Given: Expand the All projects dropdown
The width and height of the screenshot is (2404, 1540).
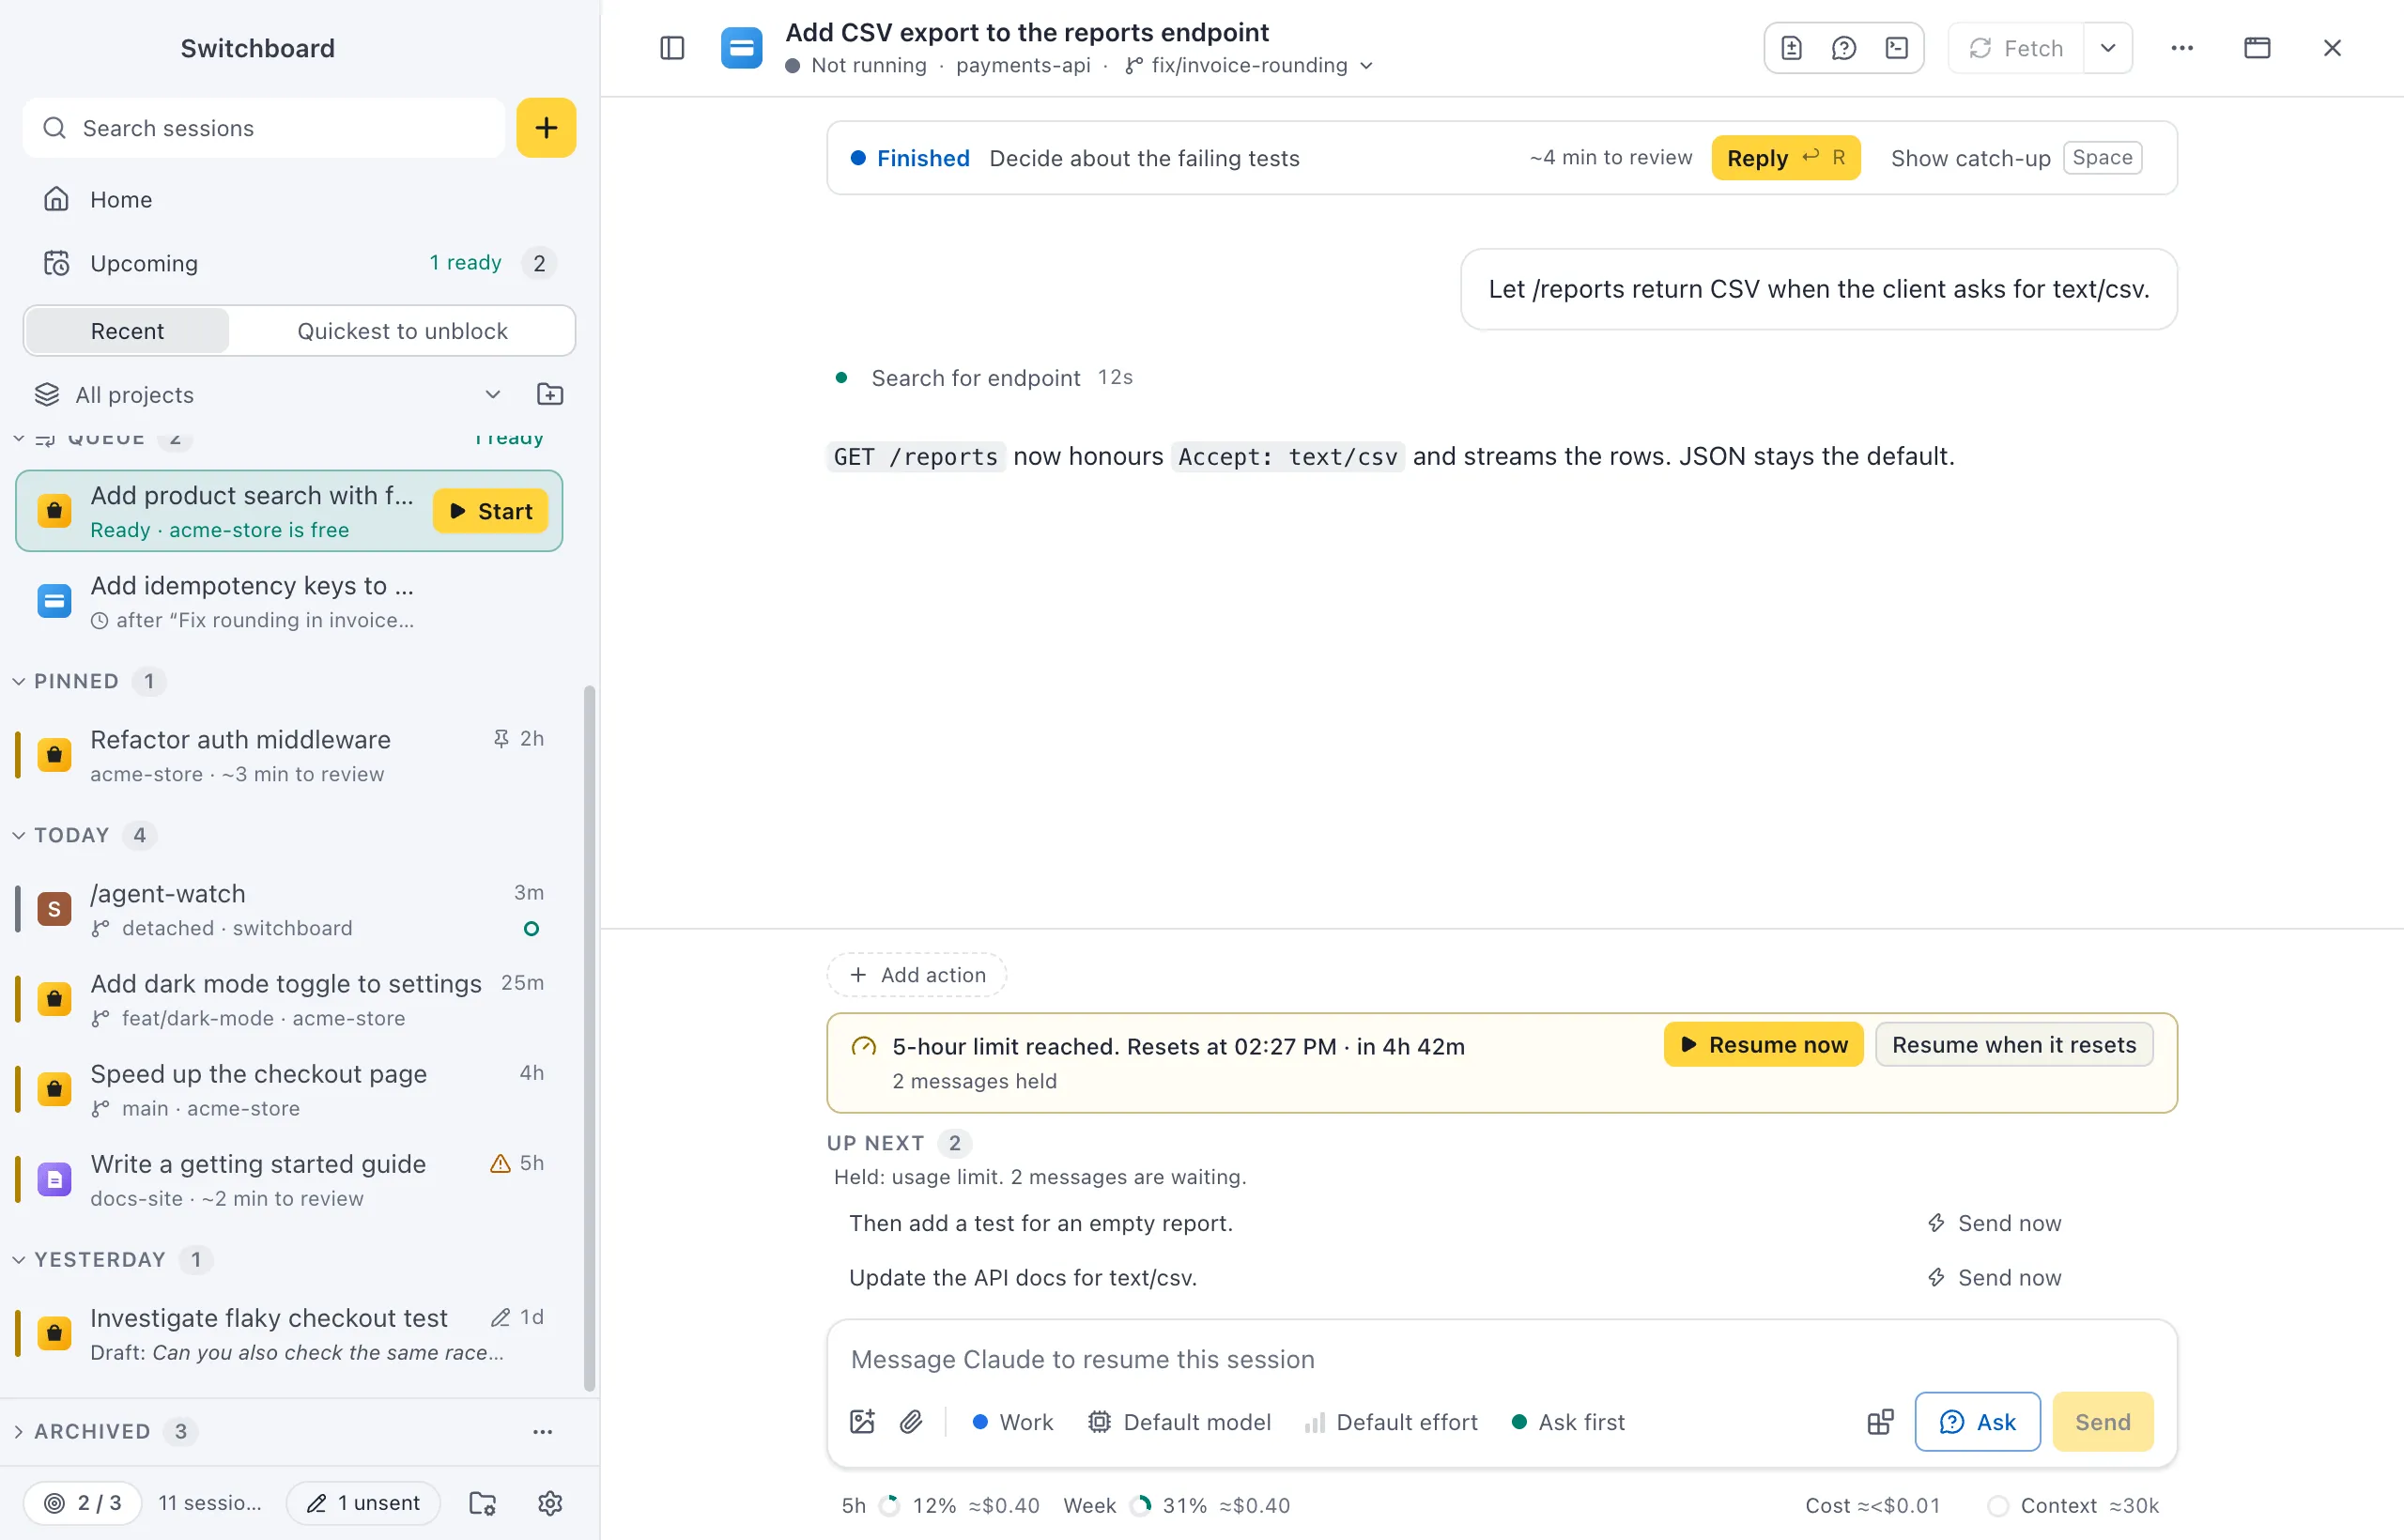Looking at the screenshot, I should (268, 394).
